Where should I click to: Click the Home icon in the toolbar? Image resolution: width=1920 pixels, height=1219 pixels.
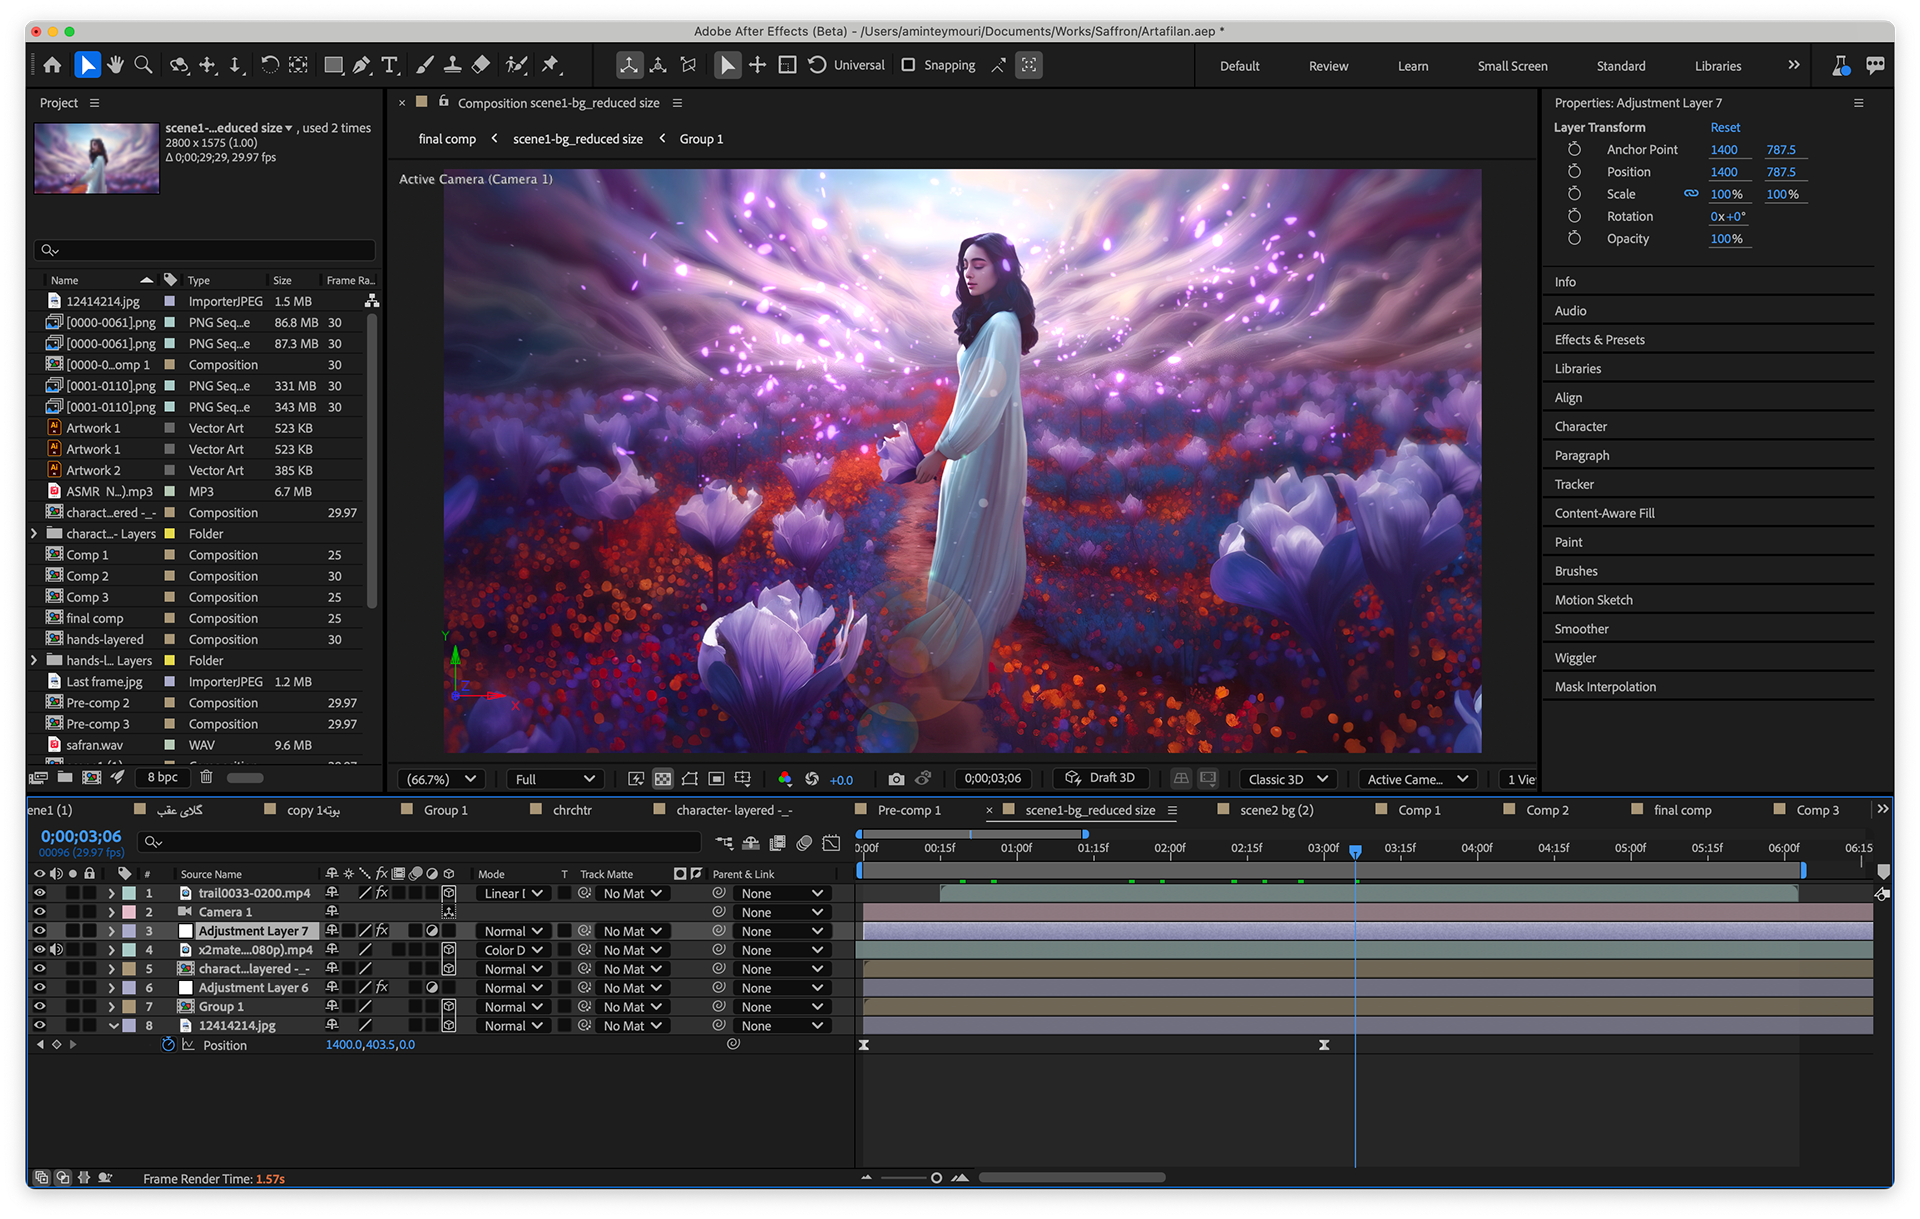click(52, 65)
